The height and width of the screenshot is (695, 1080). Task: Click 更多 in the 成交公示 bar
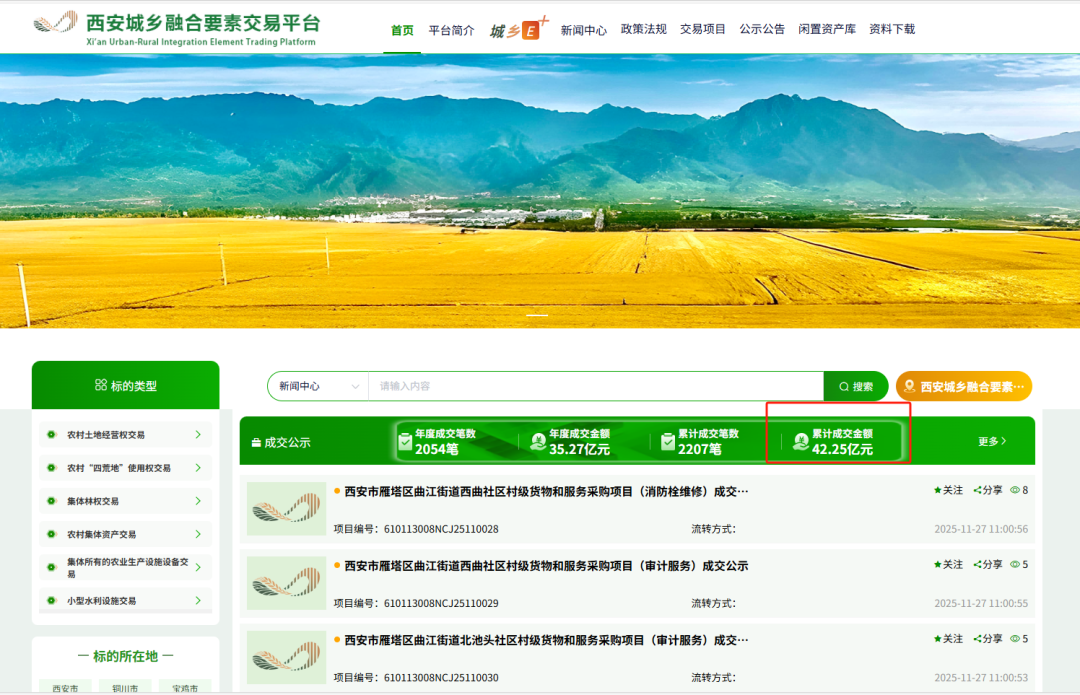click(x=992, y=441)
